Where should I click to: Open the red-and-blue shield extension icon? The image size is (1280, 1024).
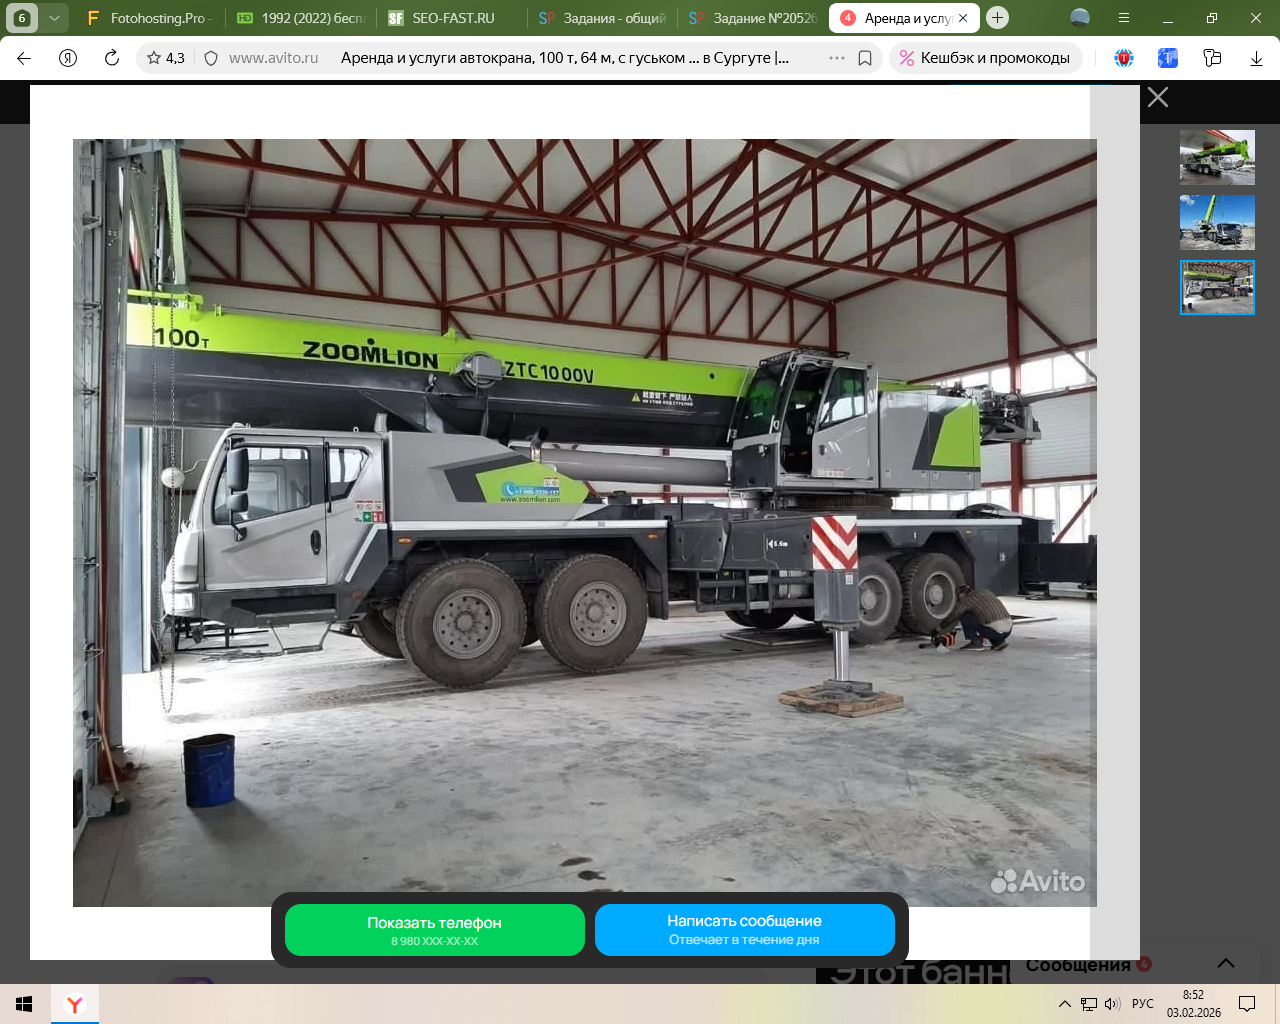click(x=1124, y=58)
